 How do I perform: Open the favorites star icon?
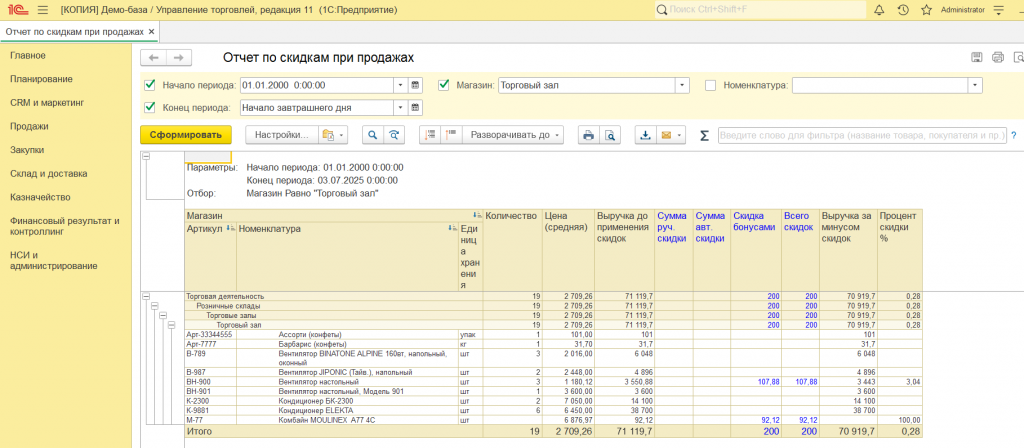point(926,10)
